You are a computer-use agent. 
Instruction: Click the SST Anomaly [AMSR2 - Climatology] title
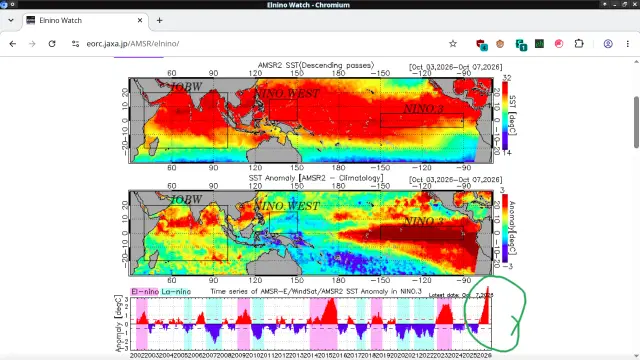click(x=316, y=178)
